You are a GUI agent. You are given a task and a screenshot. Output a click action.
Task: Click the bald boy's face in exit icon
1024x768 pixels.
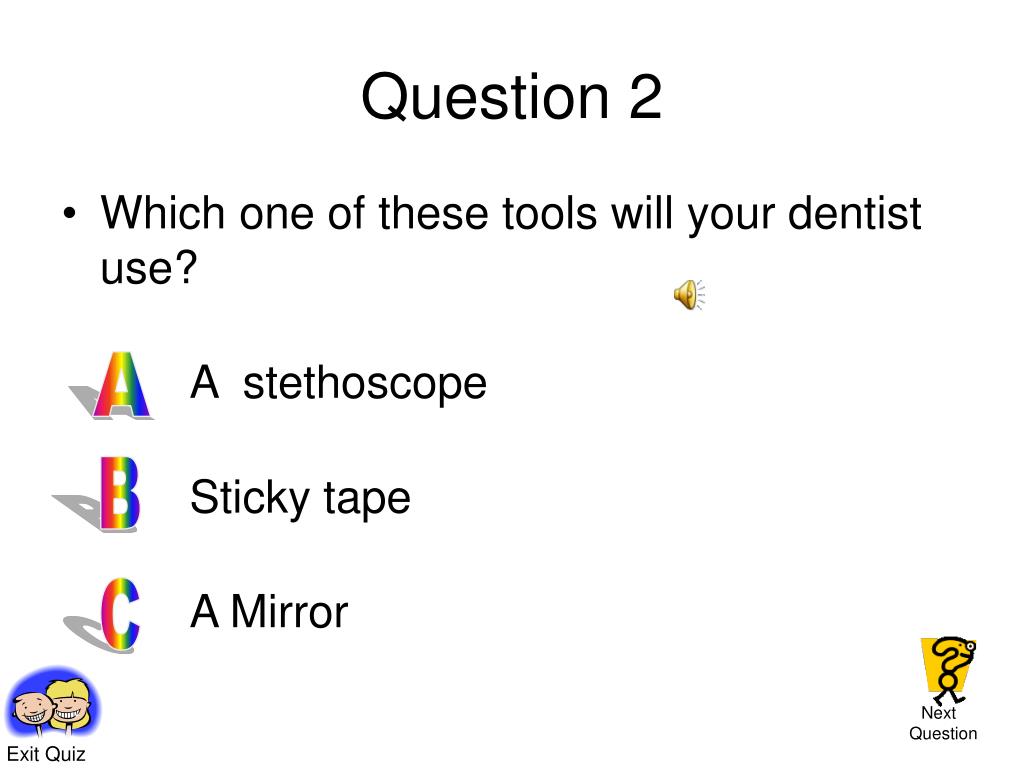click(33, 711)
